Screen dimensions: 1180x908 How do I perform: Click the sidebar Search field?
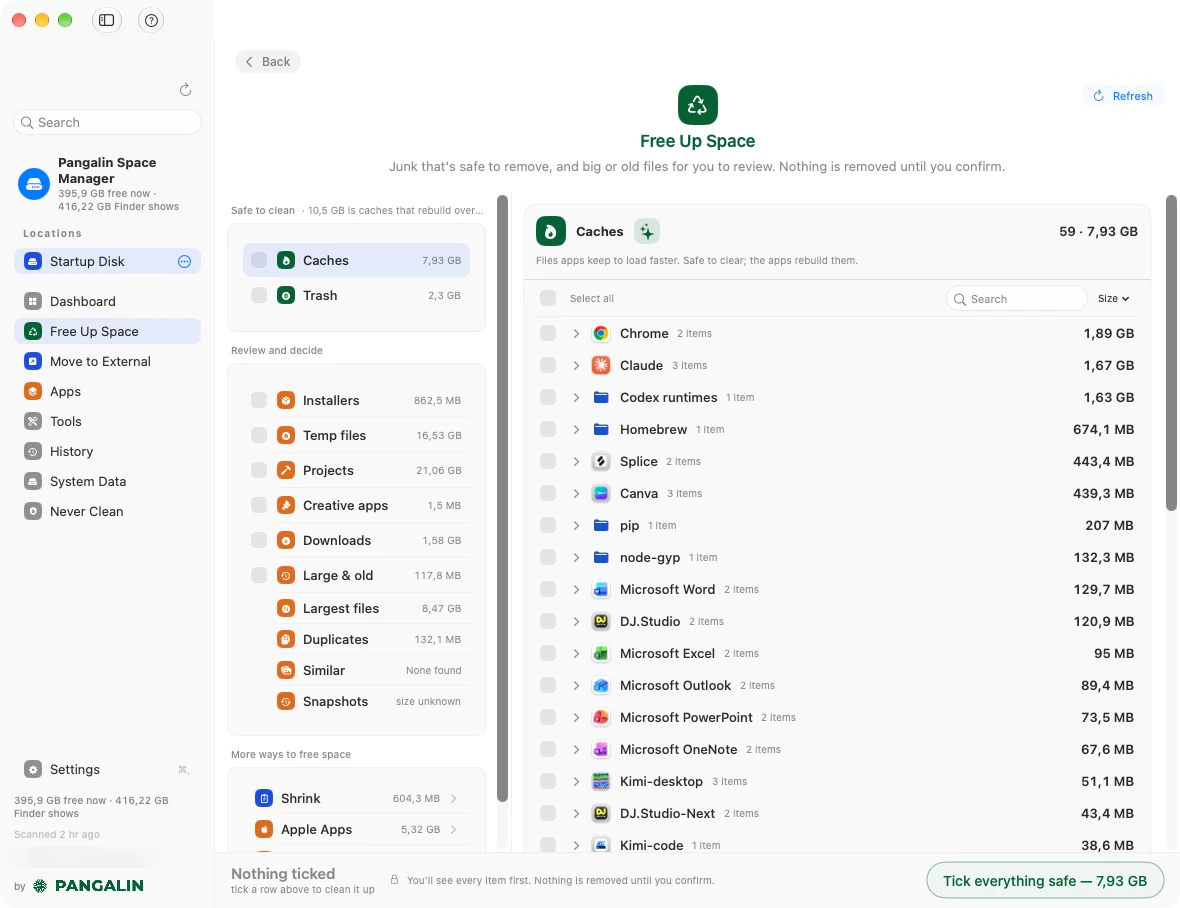(x=108, y=122)
